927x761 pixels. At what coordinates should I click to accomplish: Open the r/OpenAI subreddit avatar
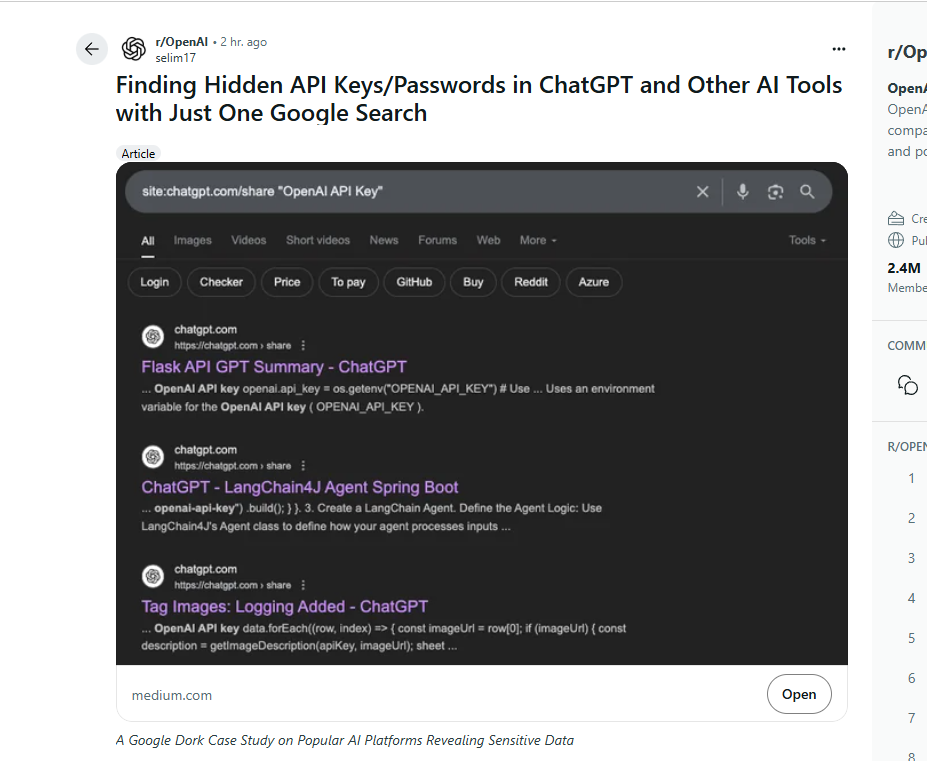[x=134, y=49]
